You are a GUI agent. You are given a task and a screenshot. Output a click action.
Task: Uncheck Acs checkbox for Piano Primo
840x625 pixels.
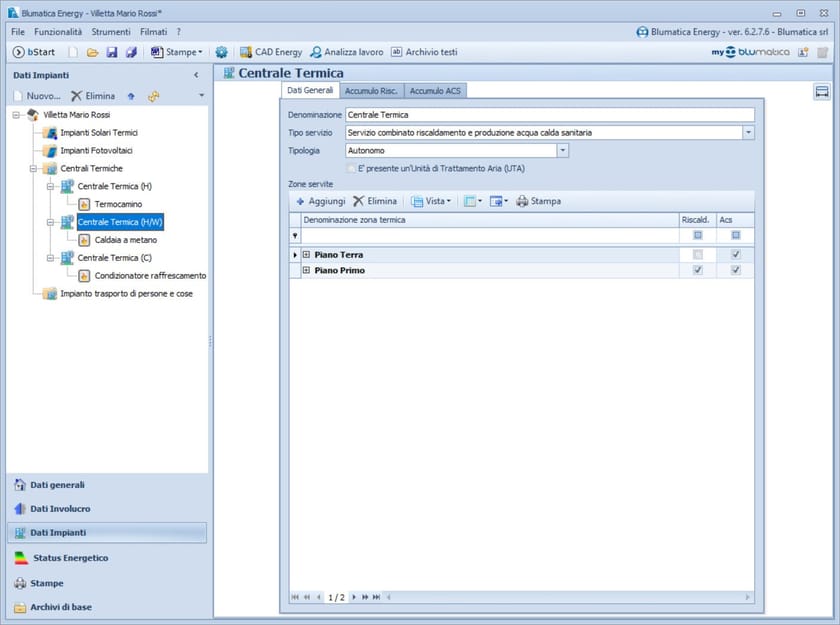click(x=736, y=271)
